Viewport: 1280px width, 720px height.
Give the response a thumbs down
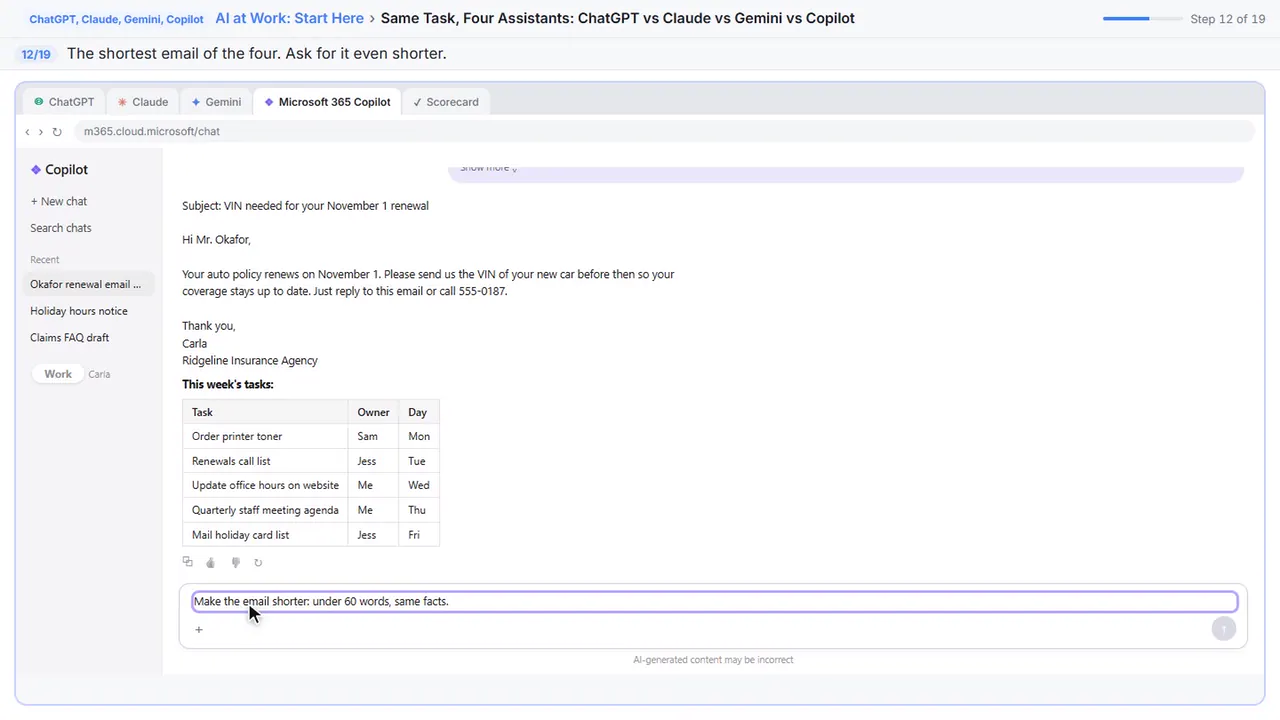235,563
